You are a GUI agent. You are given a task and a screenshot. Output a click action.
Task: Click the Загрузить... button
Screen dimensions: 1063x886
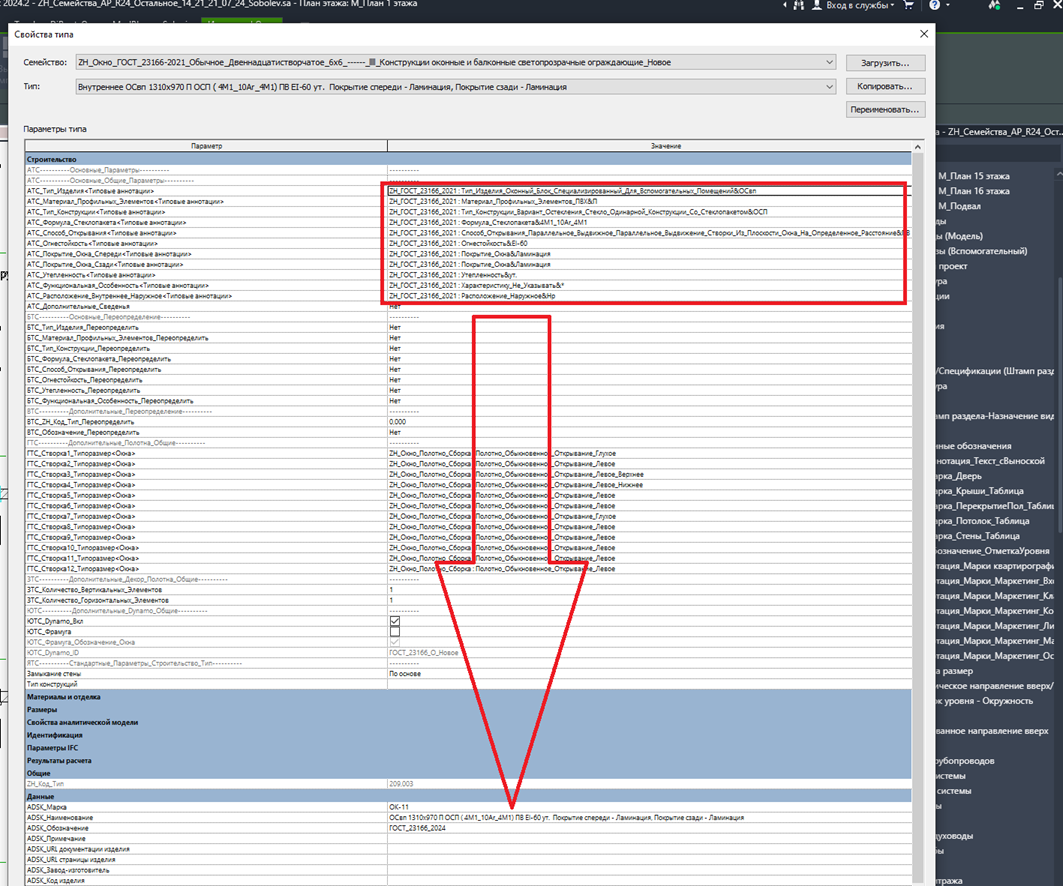pos(885,62)
